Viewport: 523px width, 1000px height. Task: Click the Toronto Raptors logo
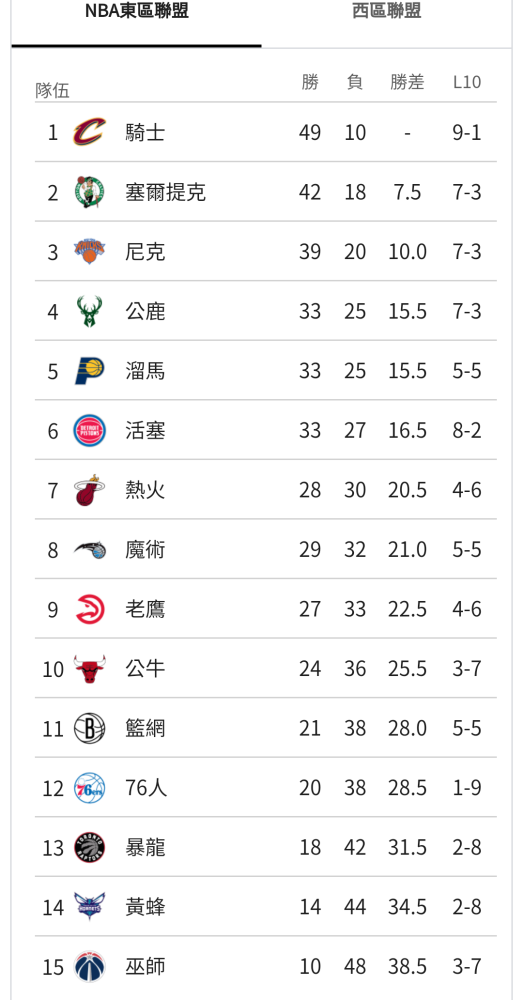(x=89, y=848)
